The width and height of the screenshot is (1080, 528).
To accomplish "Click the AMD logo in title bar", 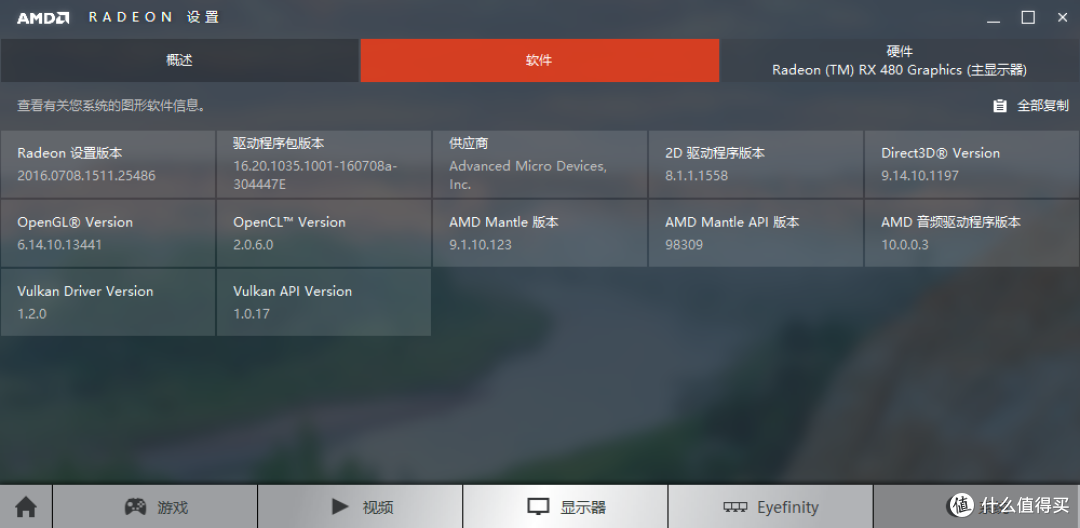I will pos(43,18).
